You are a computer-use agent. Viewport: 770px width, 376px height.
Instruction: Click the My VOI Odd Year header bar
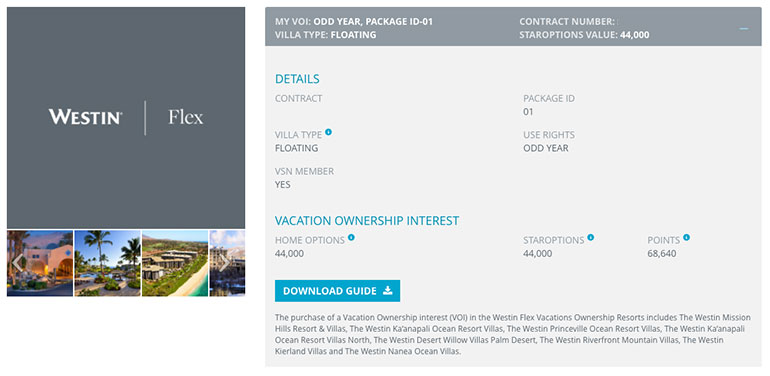[x=513, y=27]
